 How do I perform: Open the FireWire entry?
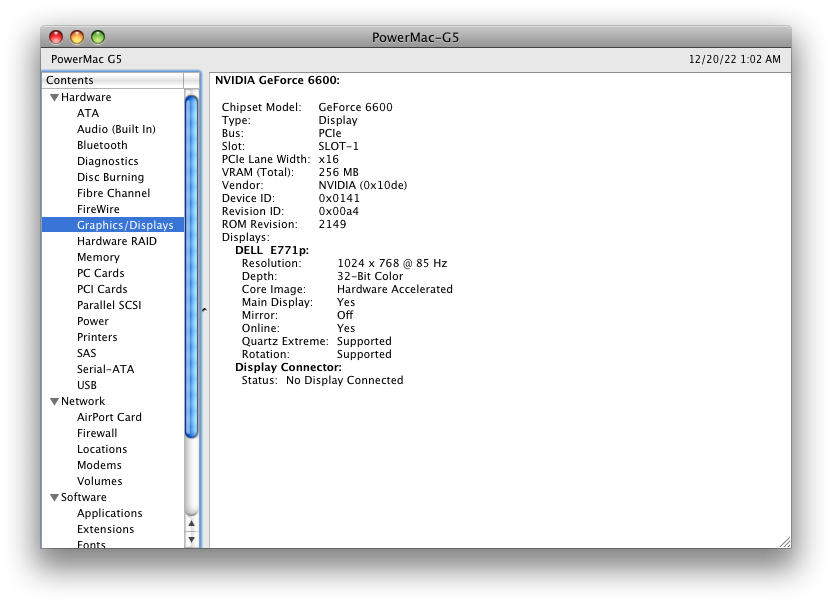[x=98, y=209]
